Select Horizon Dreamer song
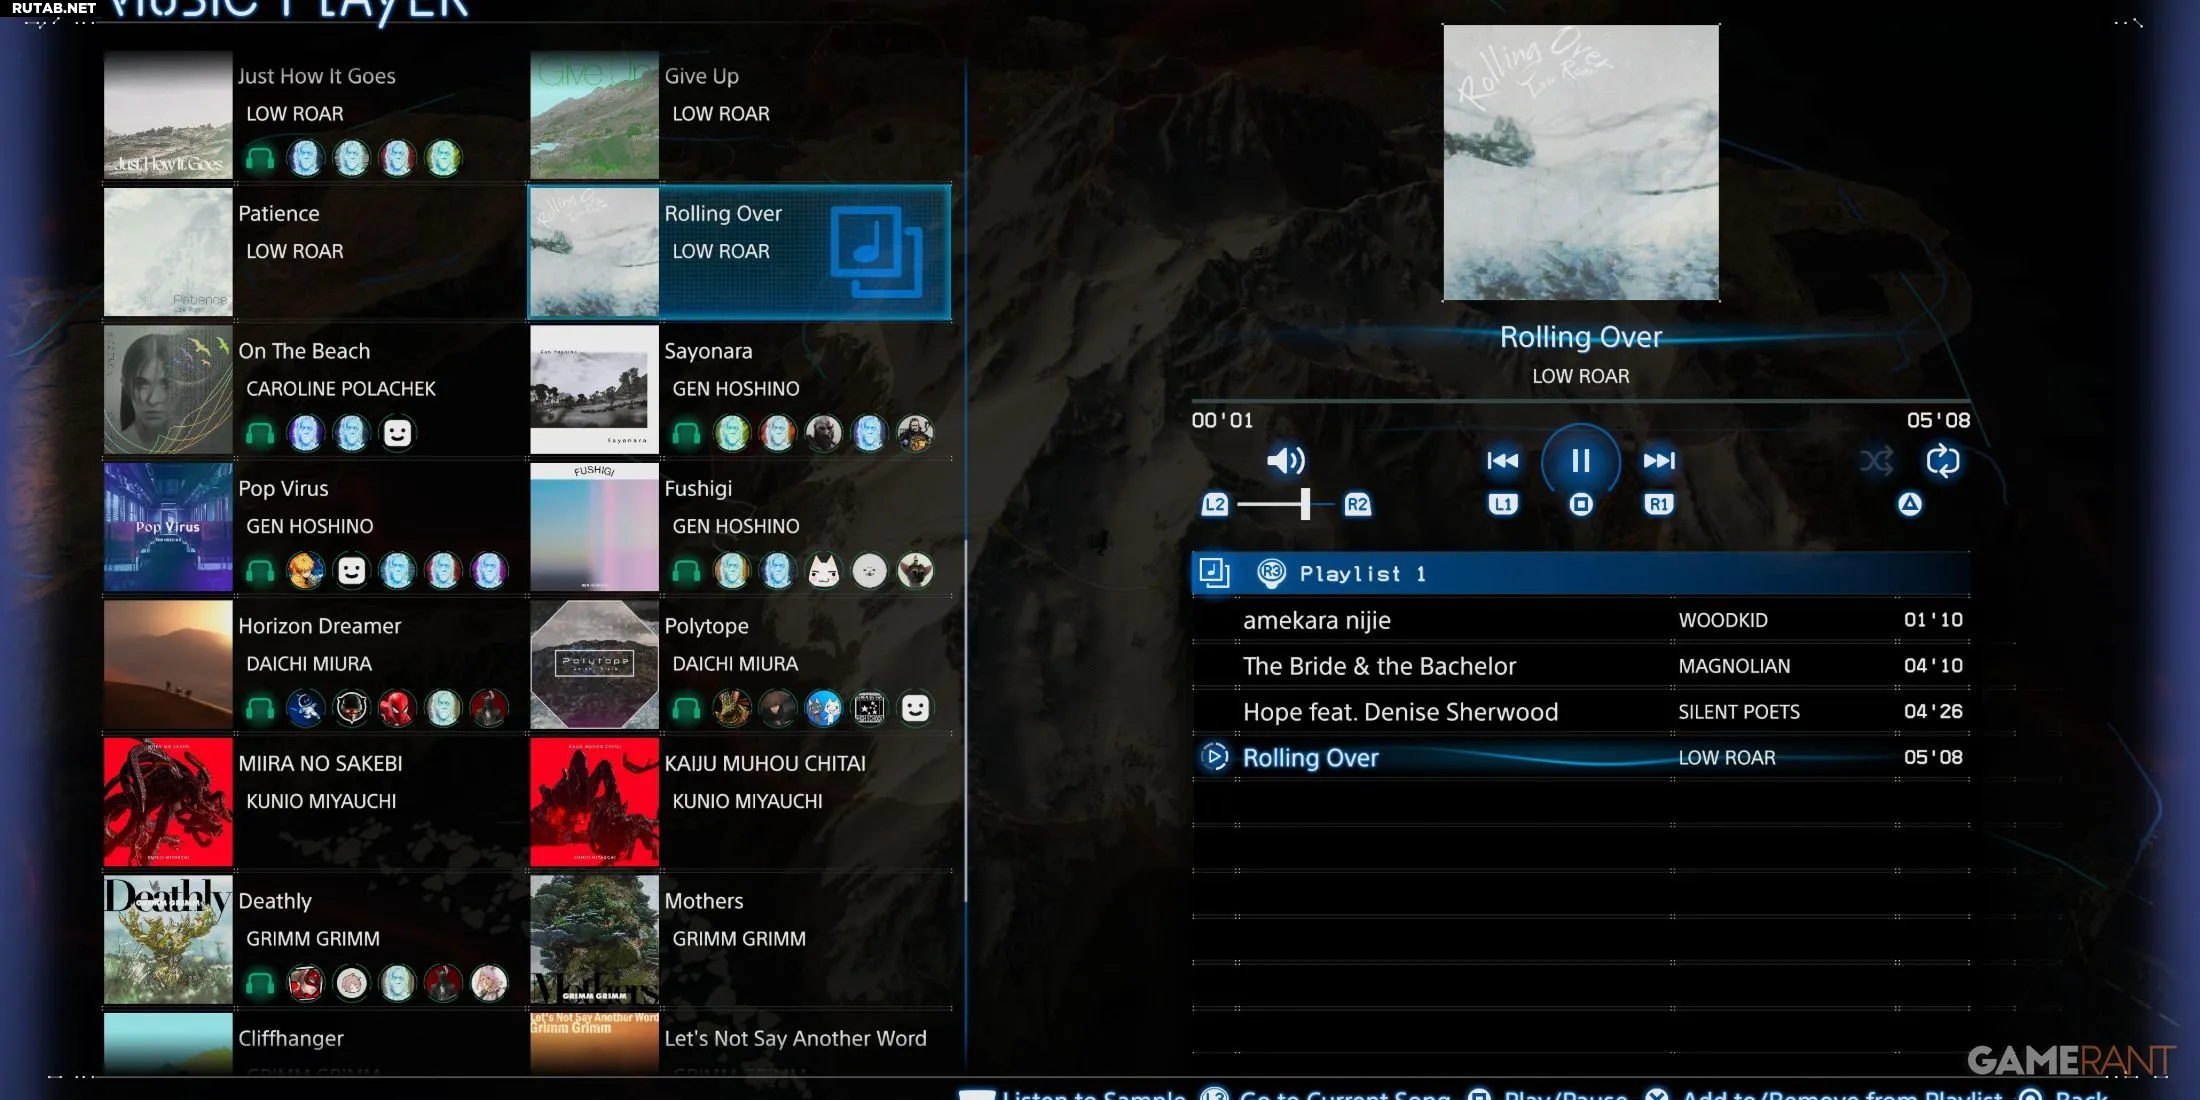2200x1100 pixels. coord(315,665)
